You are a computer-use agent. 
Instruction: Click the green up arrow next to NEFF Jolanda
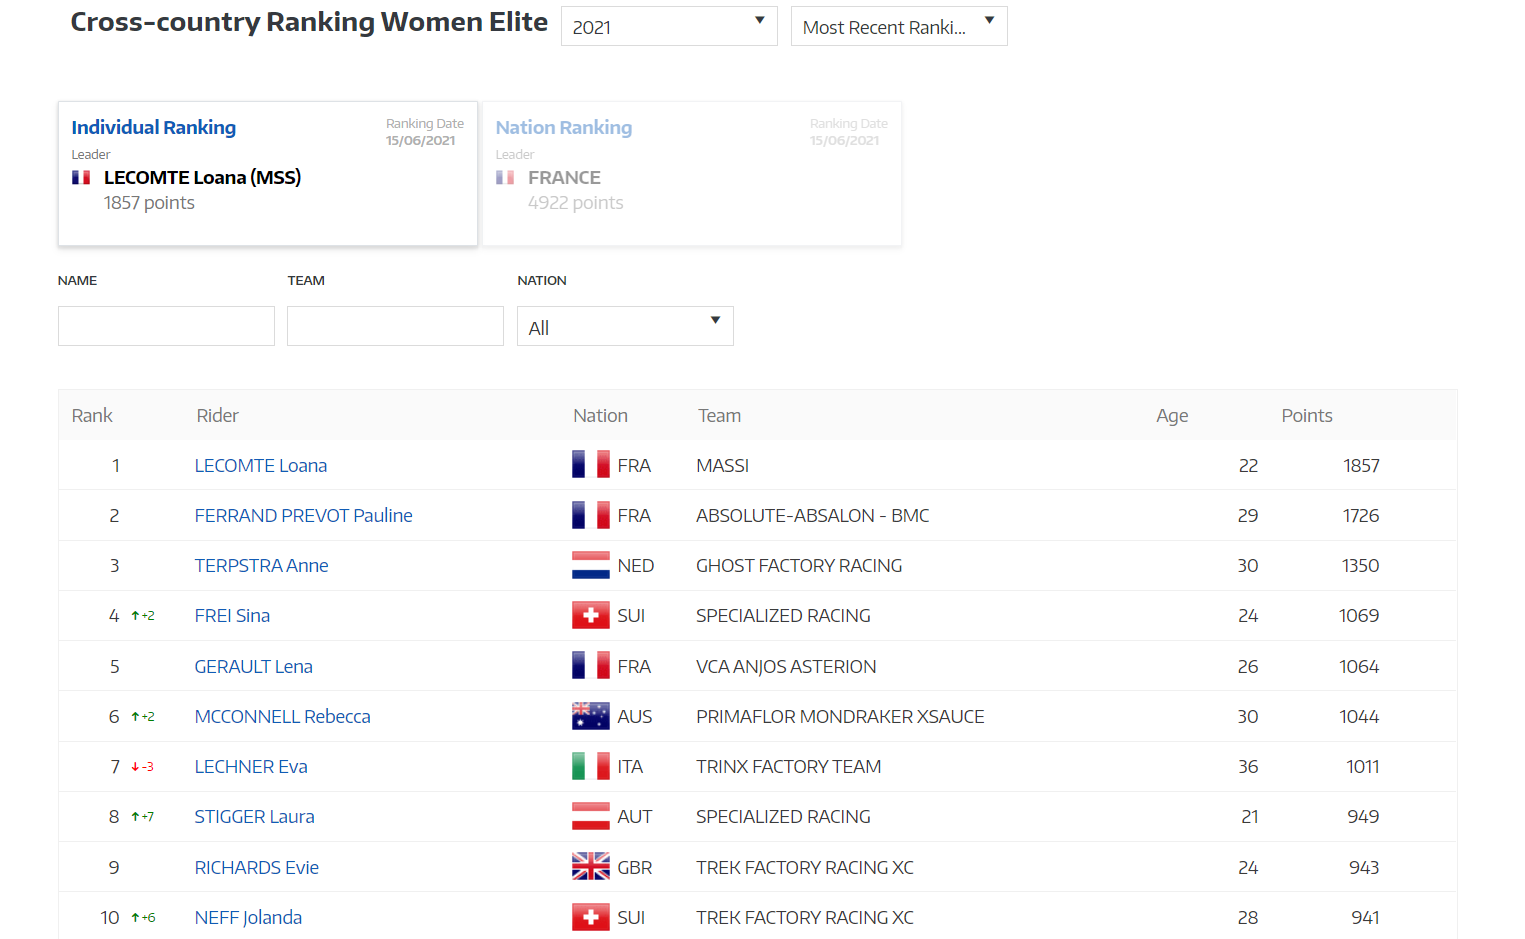point(142,917)
